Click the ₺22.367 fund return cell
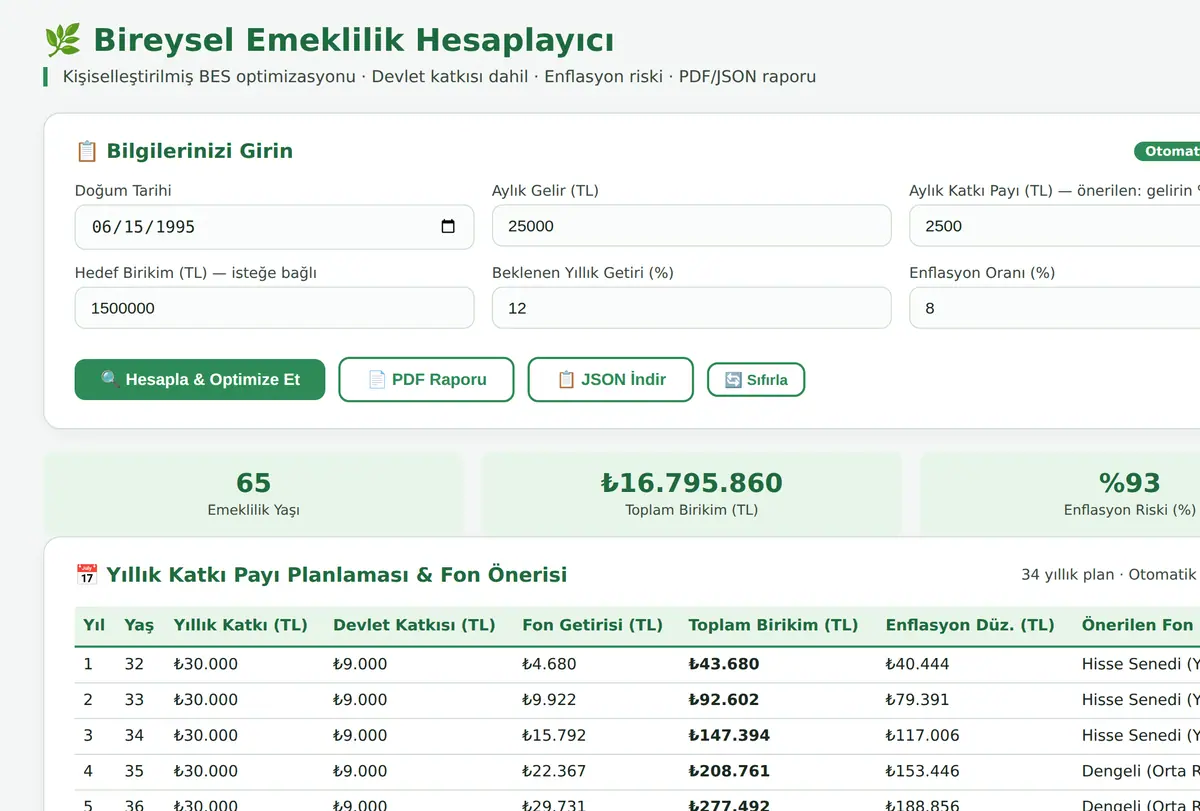 pos(554,772)
